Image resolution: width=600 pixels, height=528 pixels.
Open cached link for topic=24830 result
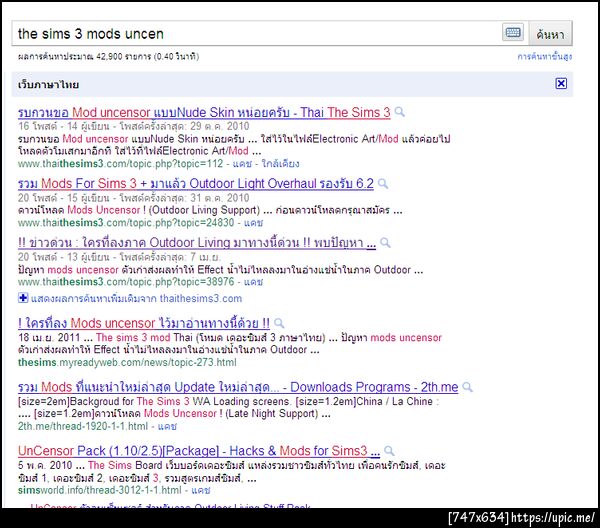(x=253, y=223)
